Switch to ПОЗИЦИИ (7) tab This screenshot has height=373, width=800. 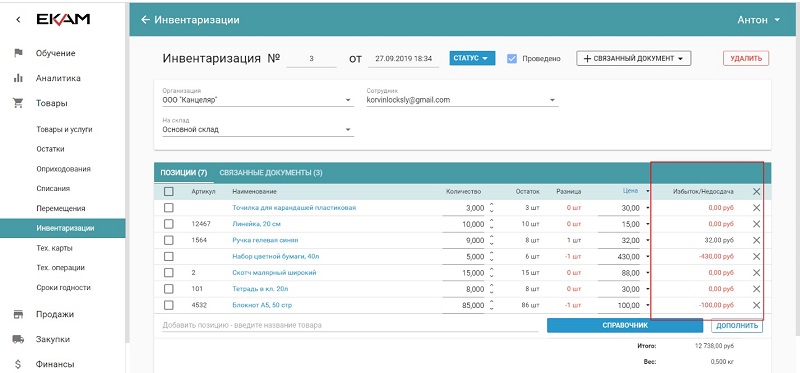[x=184, y=173]
